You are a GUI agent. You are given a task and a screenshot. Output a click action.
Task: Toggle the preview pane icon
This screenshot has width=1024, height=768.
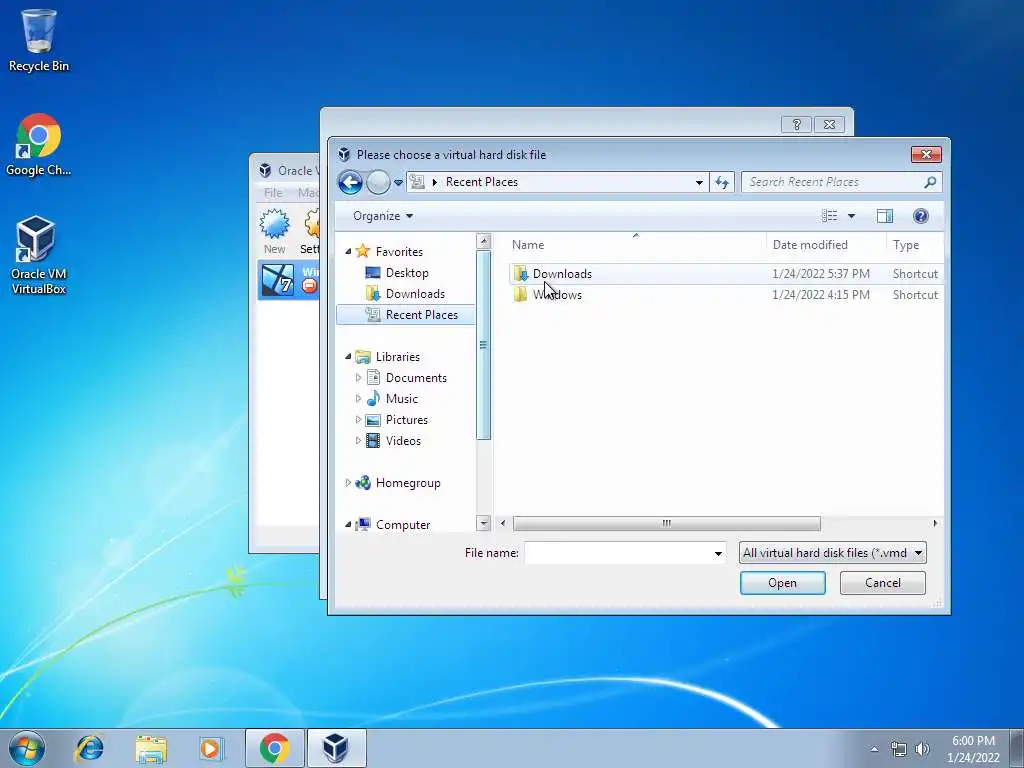pyautogui.click(x=885, y=216)
